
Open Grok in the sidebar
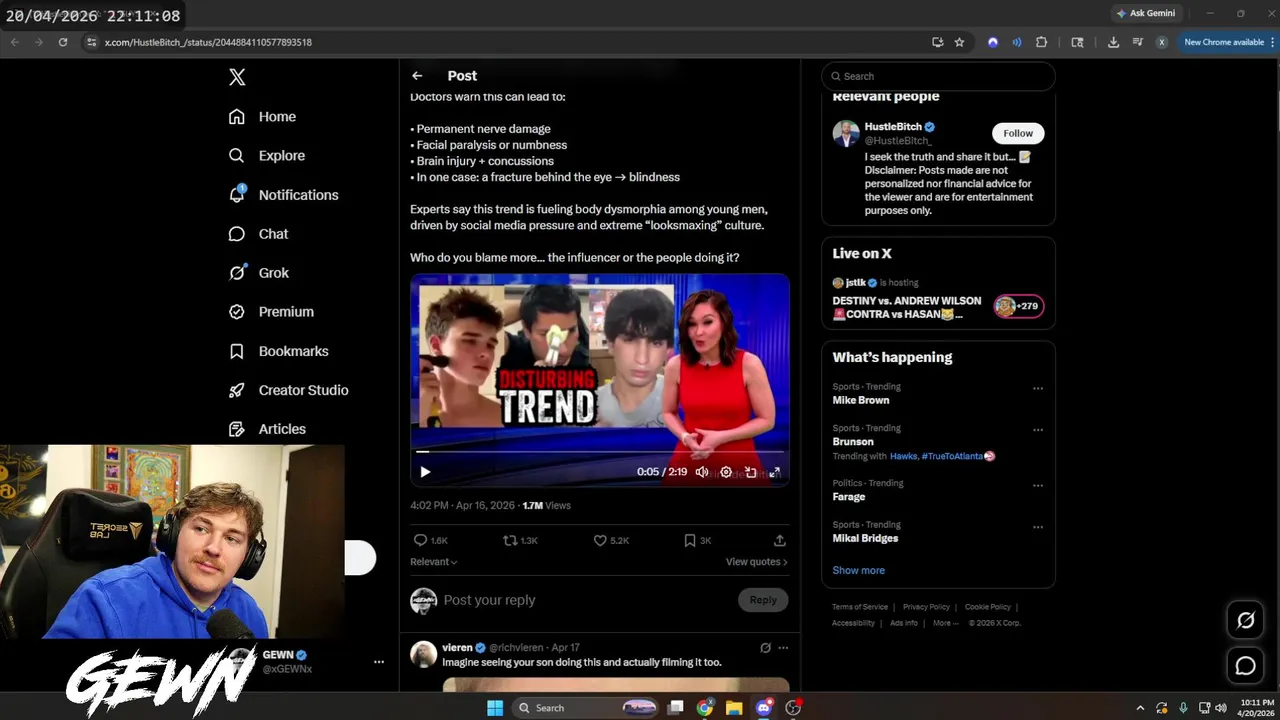pos(258,273)
